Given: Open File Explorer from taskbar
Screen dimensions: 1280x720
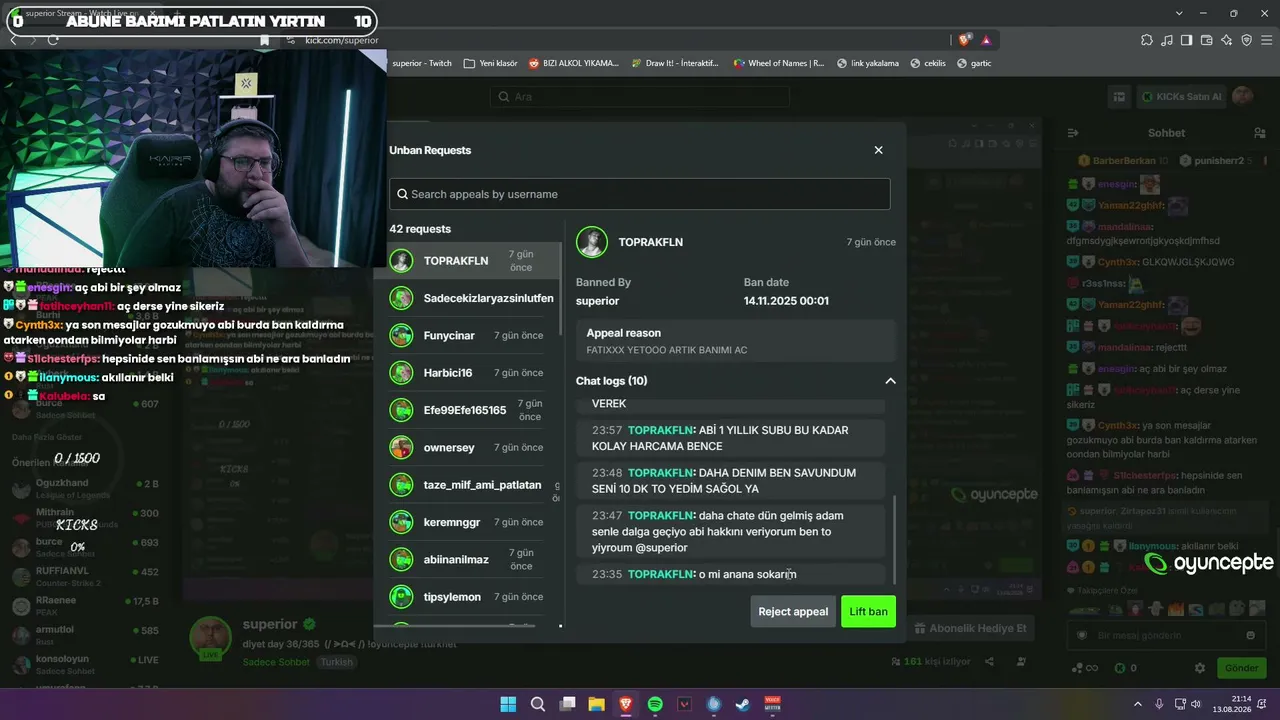Looking at the screenshot, I should pyautogui.click(x=596, y=704).
